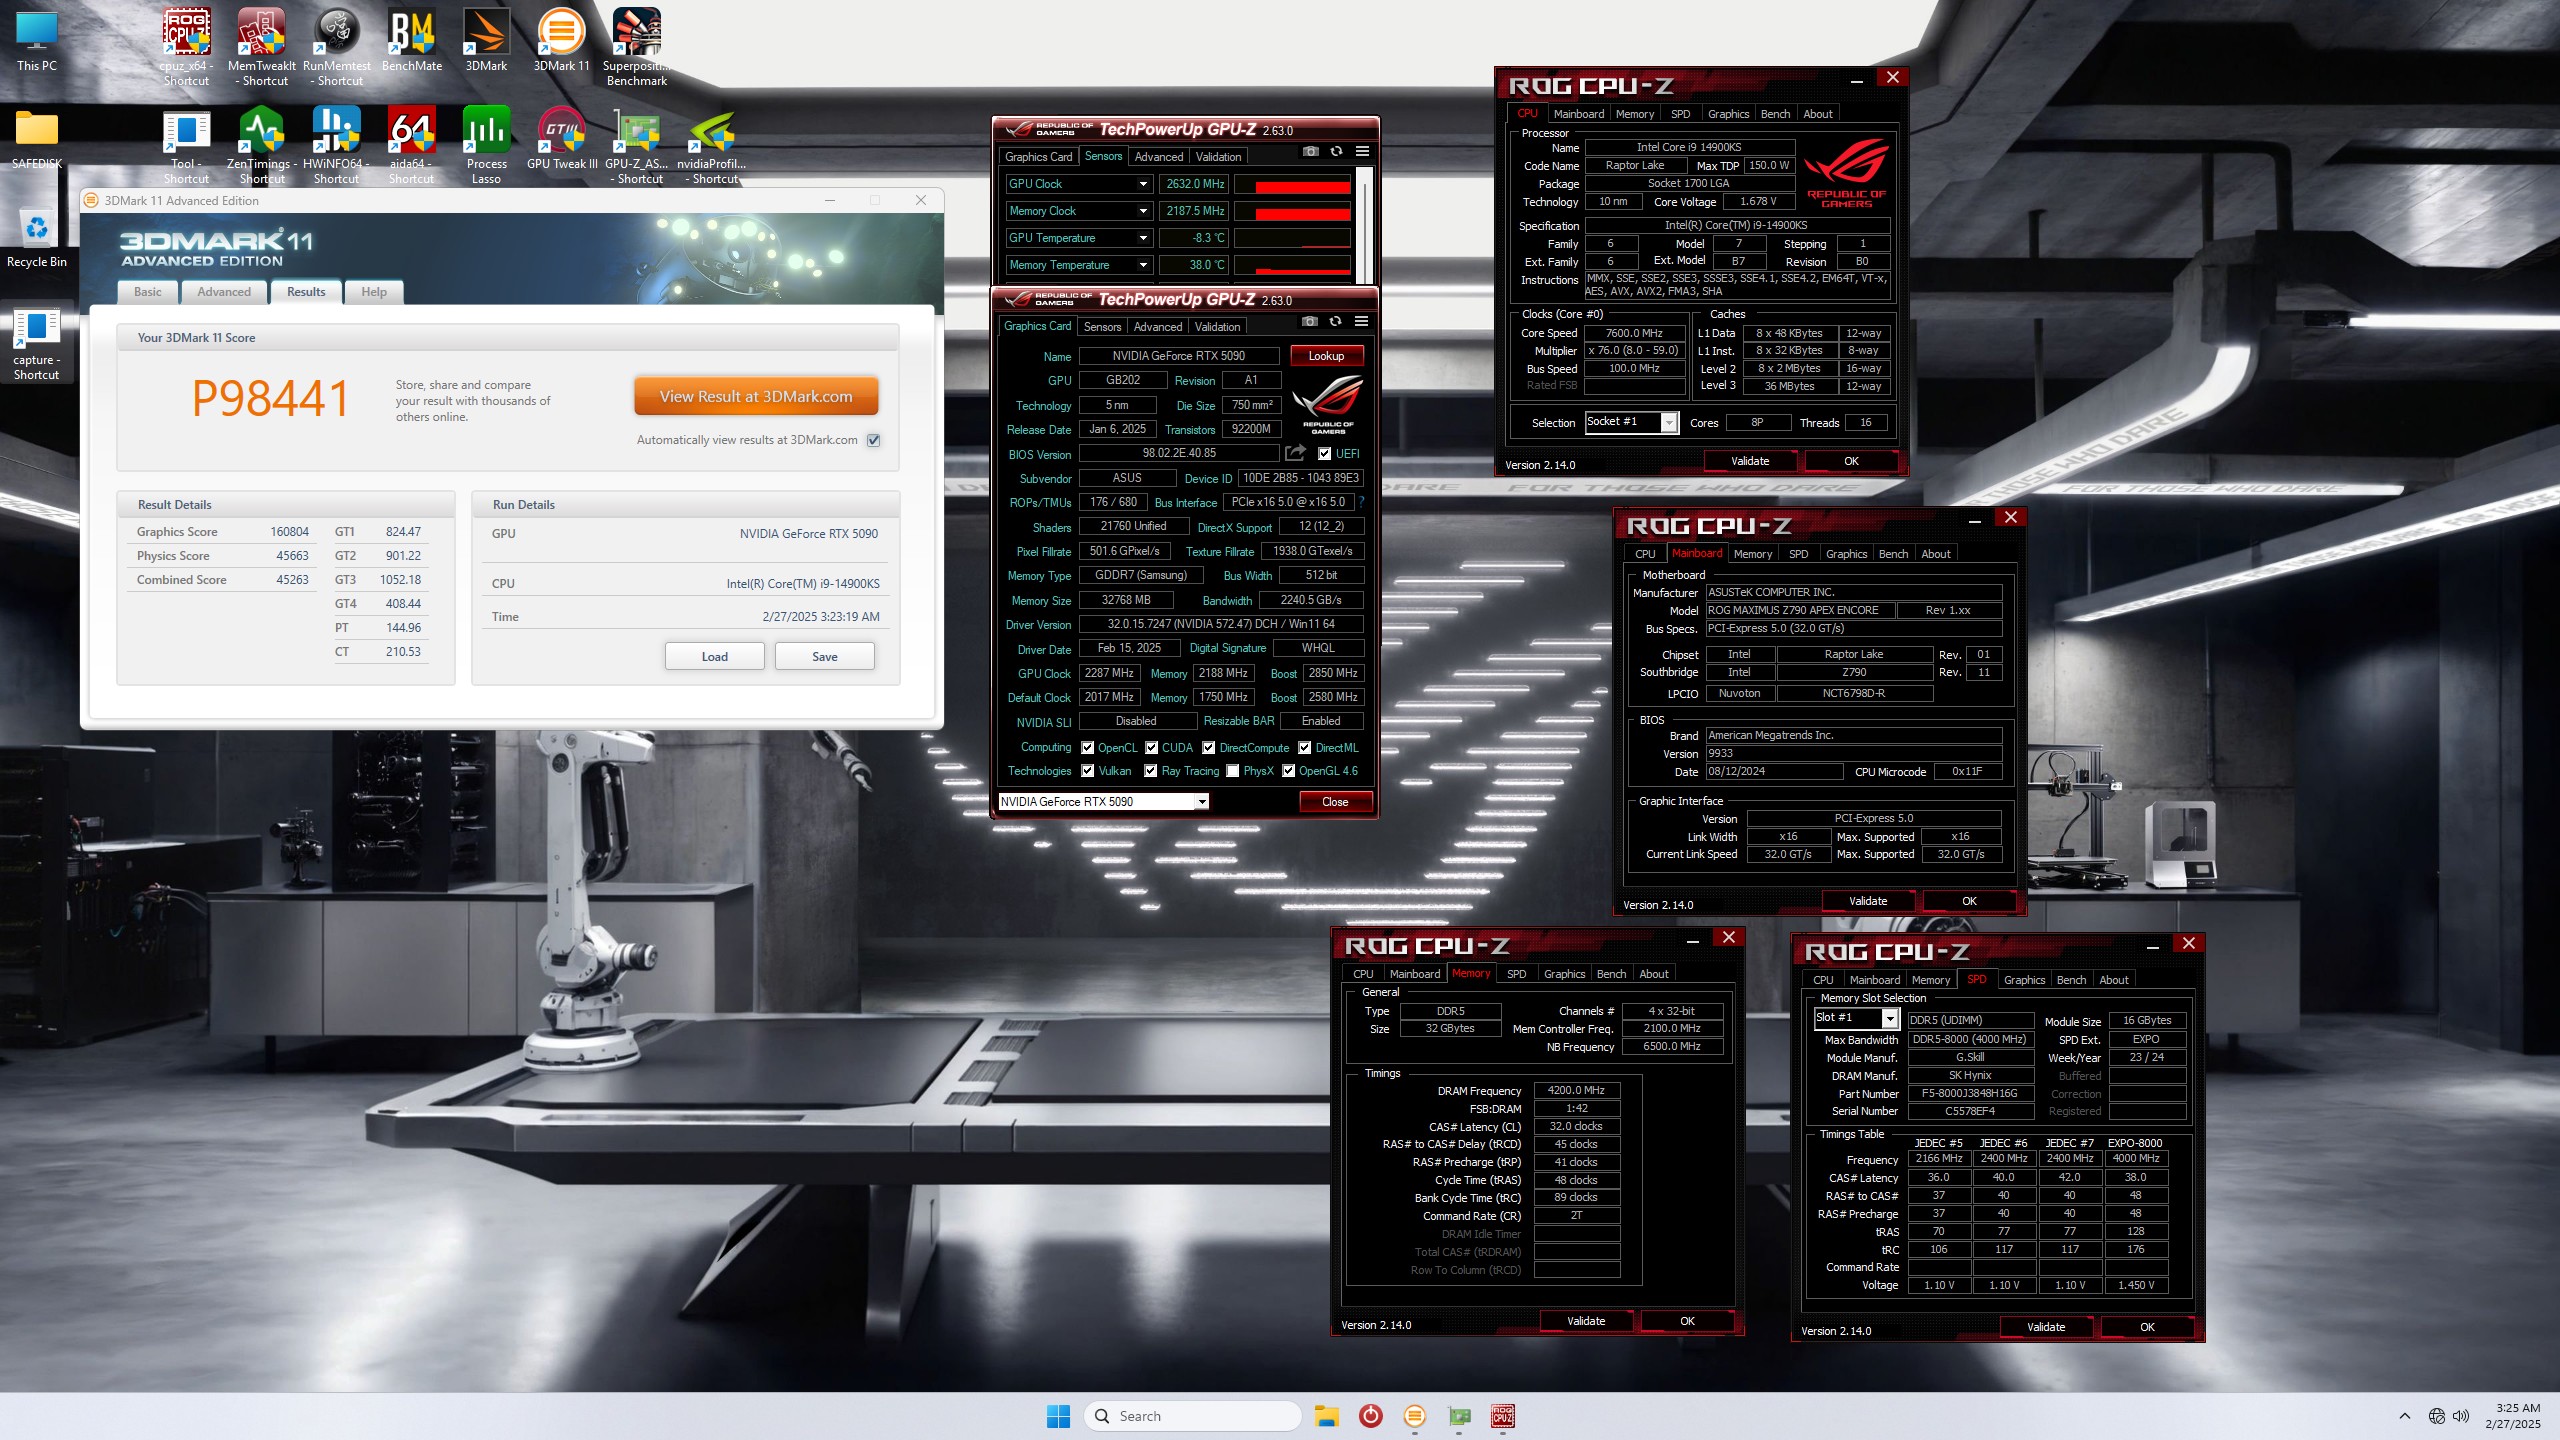This screenshot has height=1440, width=2560.
Task: Open the Socket #1 selection dropdown in CPU-Z
Action: click(x=1631, y=422)
